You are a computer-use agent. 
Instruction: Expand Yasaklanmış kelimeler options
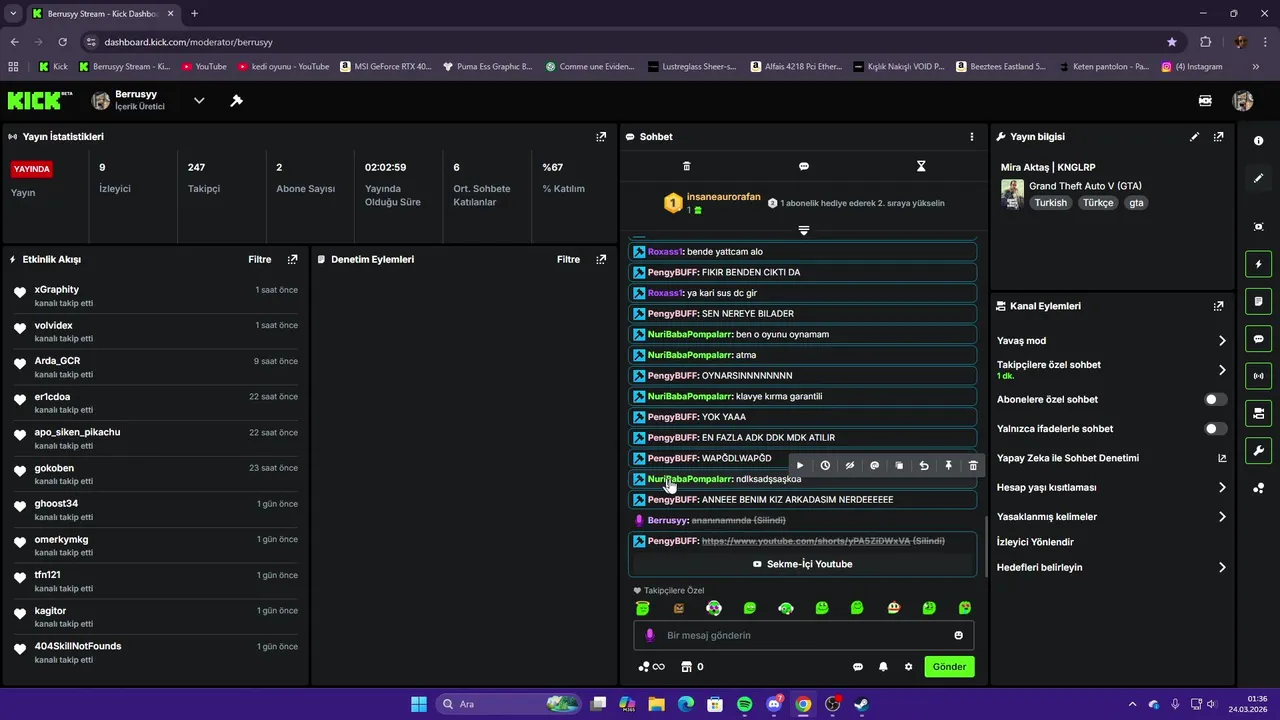coord(1222,517)
